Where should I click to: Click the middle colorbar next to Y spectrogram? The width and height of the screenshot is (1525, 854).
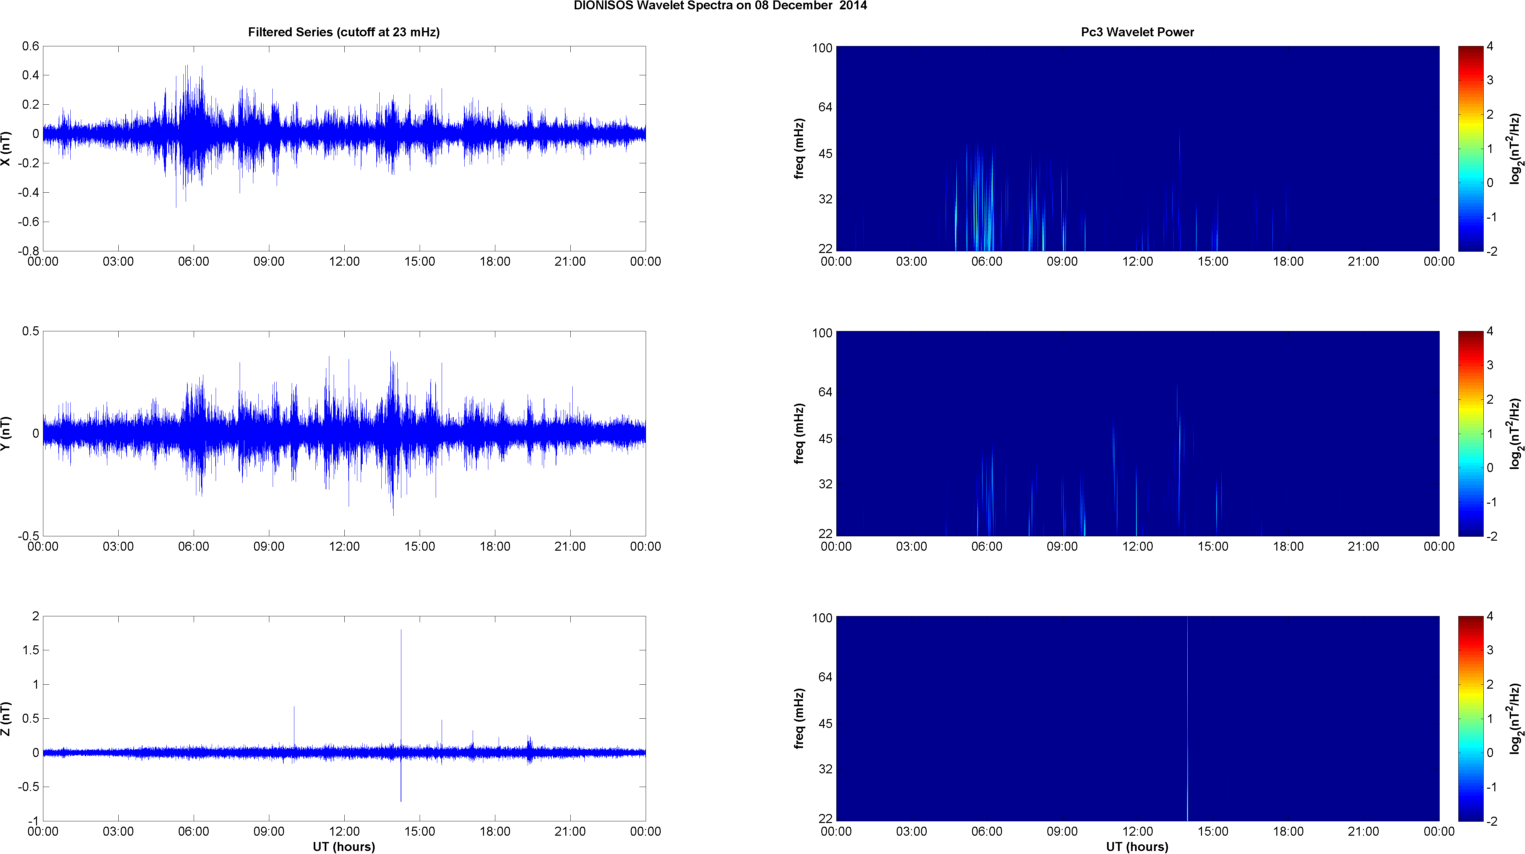pyautogui.click(x=1470, y=433)
